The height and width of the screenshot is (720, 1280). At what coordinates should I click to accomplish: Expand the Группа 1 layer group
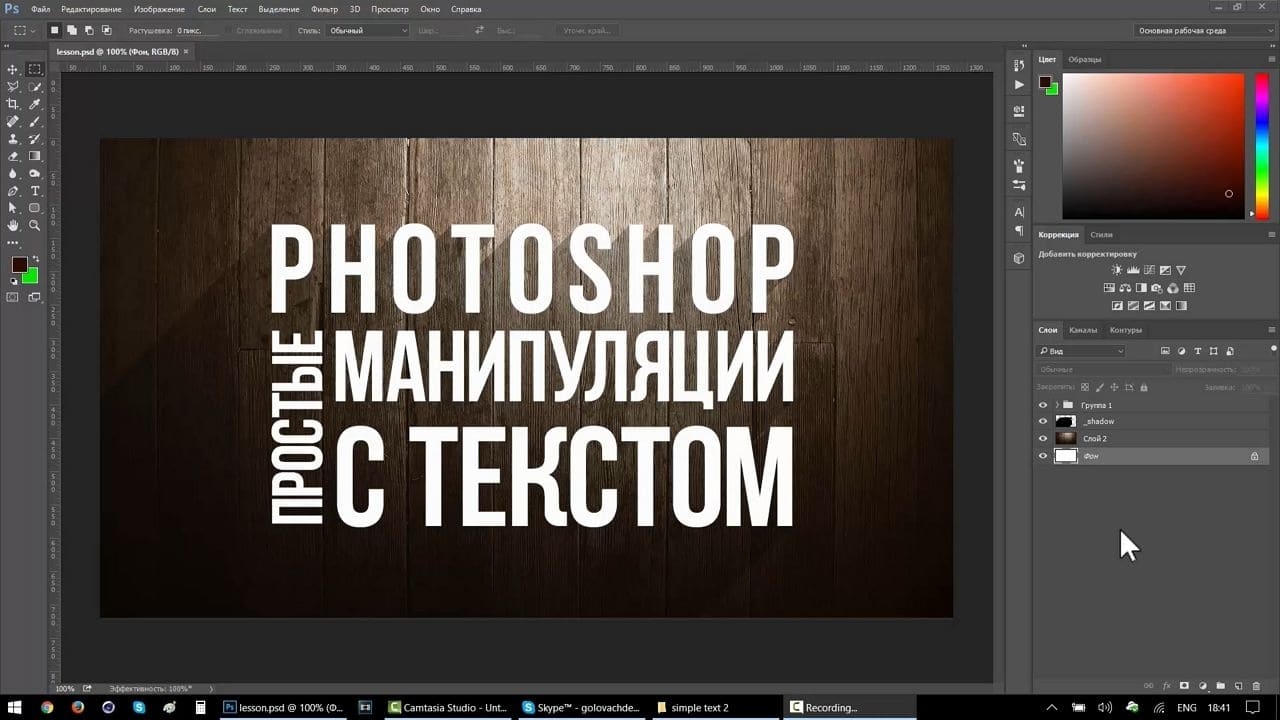pos(1057,405)
